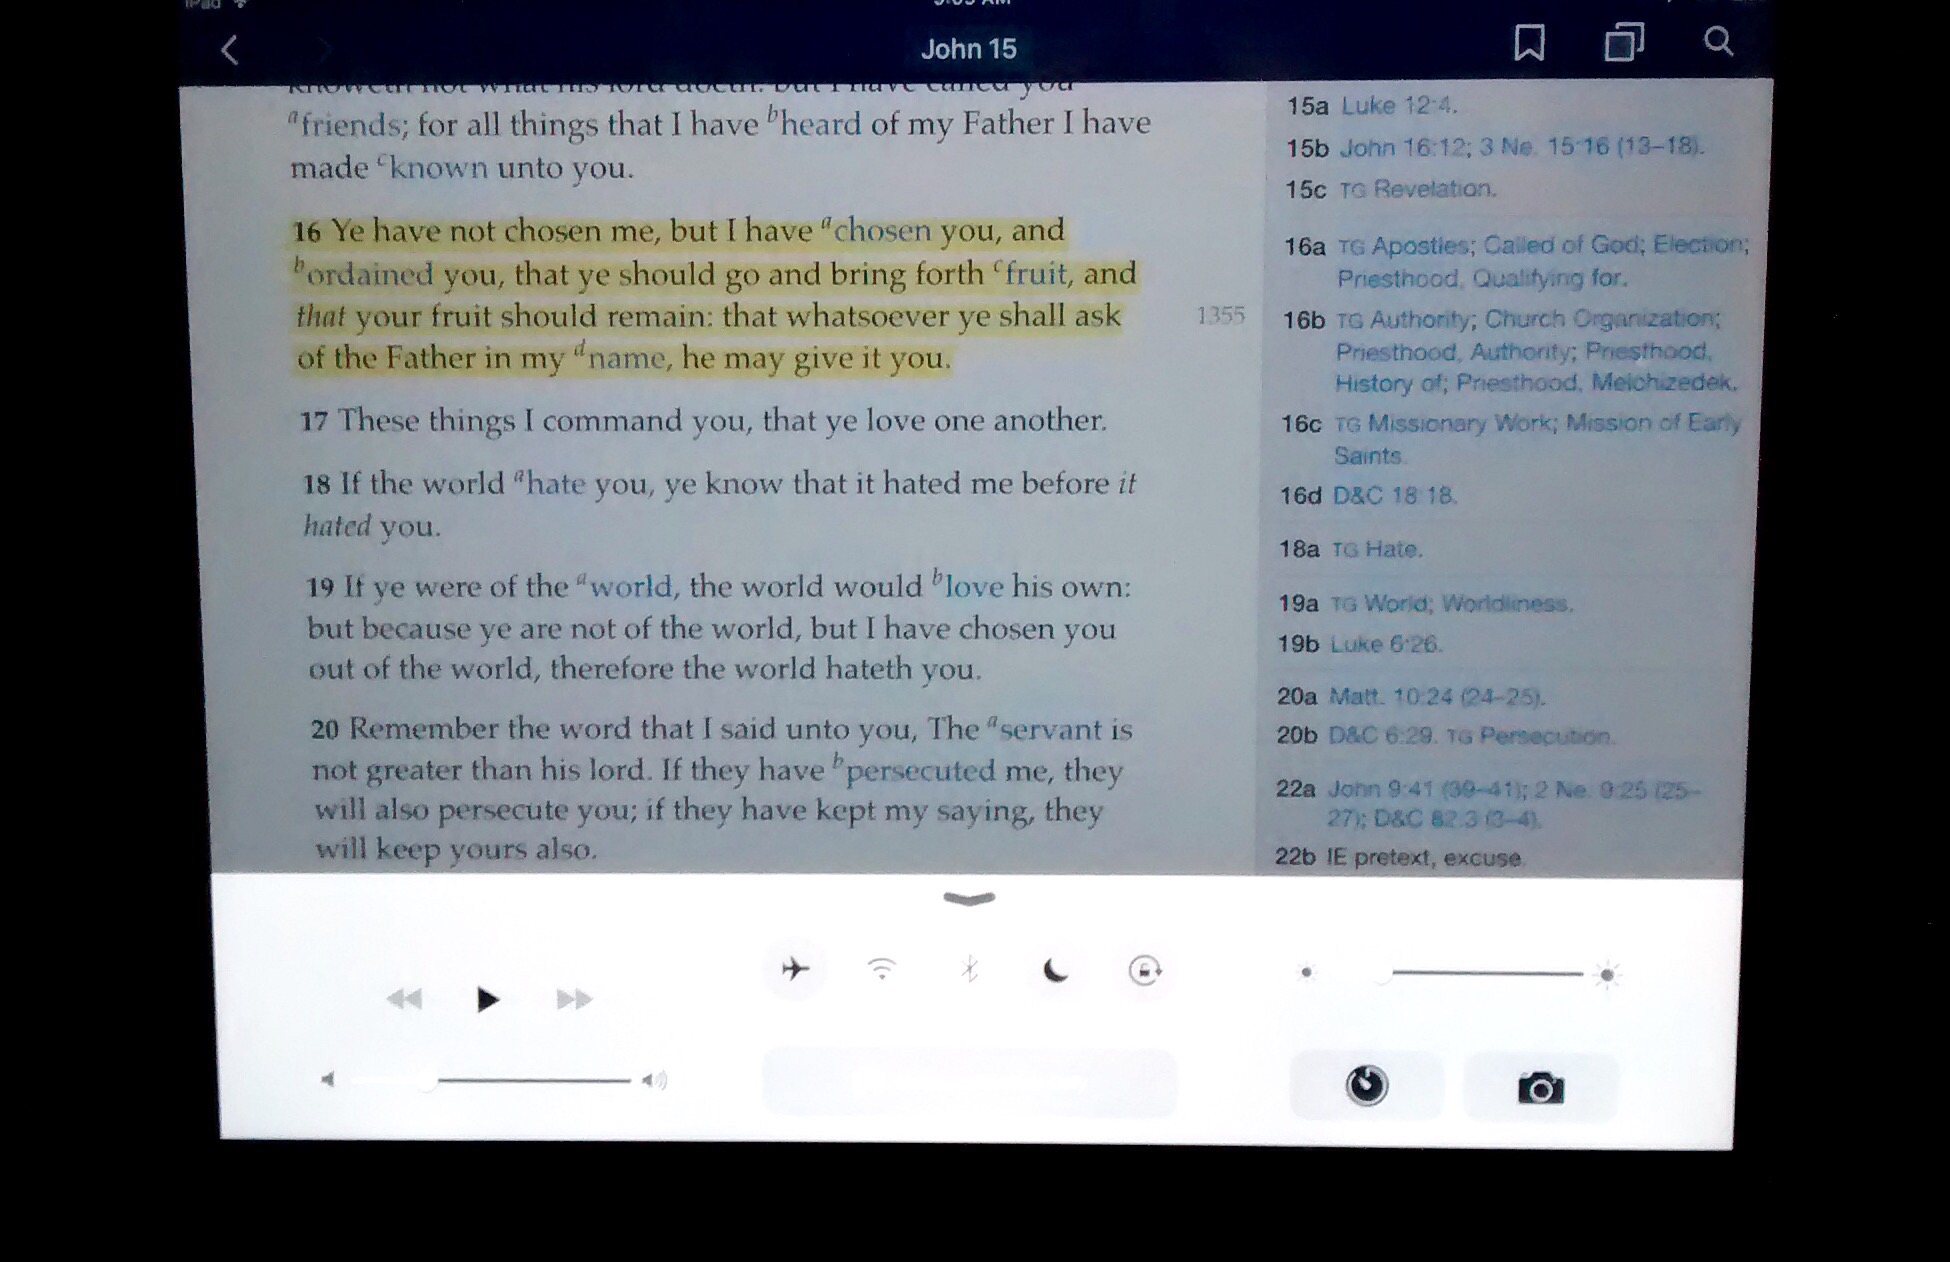Open the Apostles topic in footnote 16a

pyautogui.click(x=1421, y=246)
